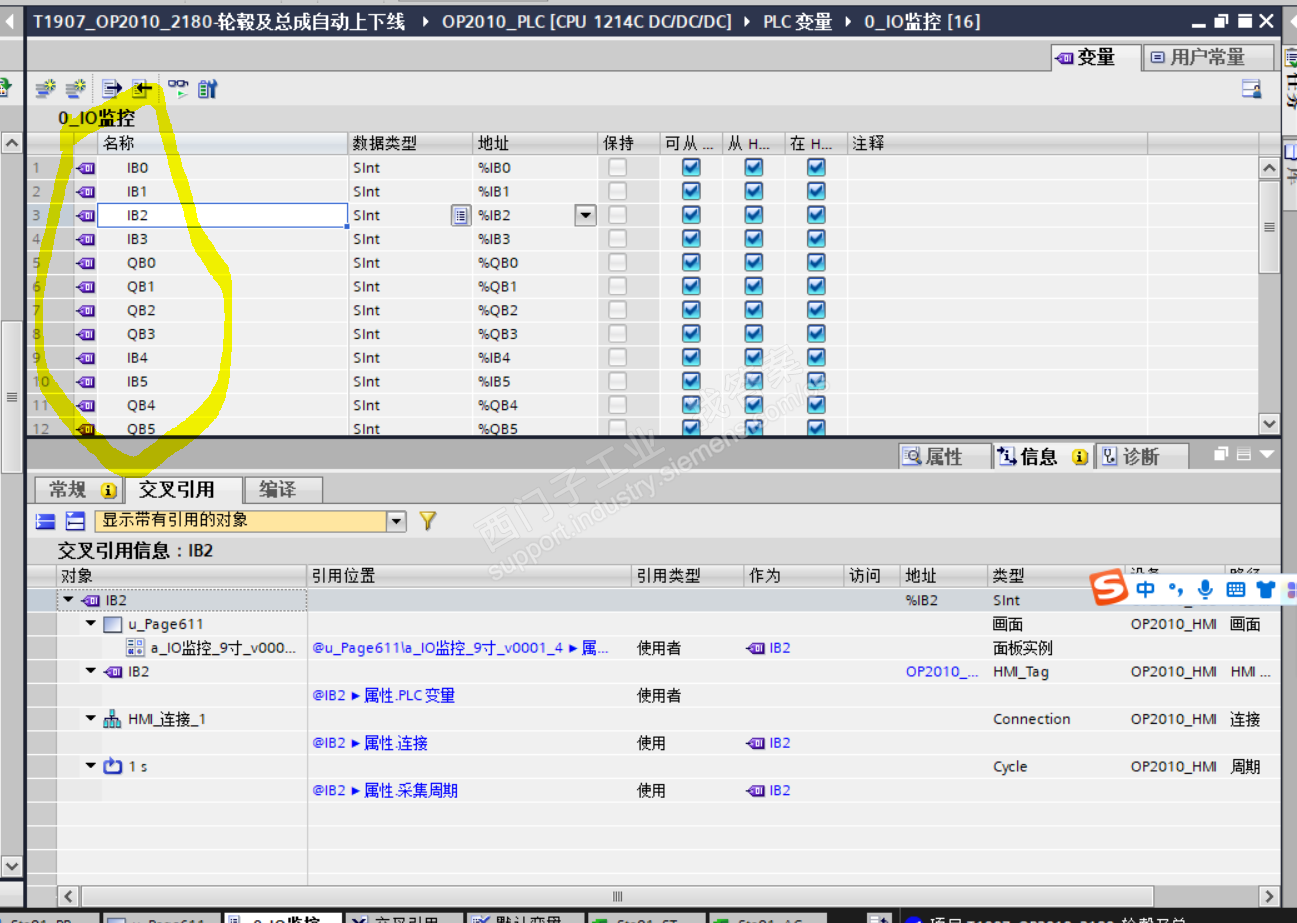Click the connection icon beside HMI_连接_1

tap(112, 719)
